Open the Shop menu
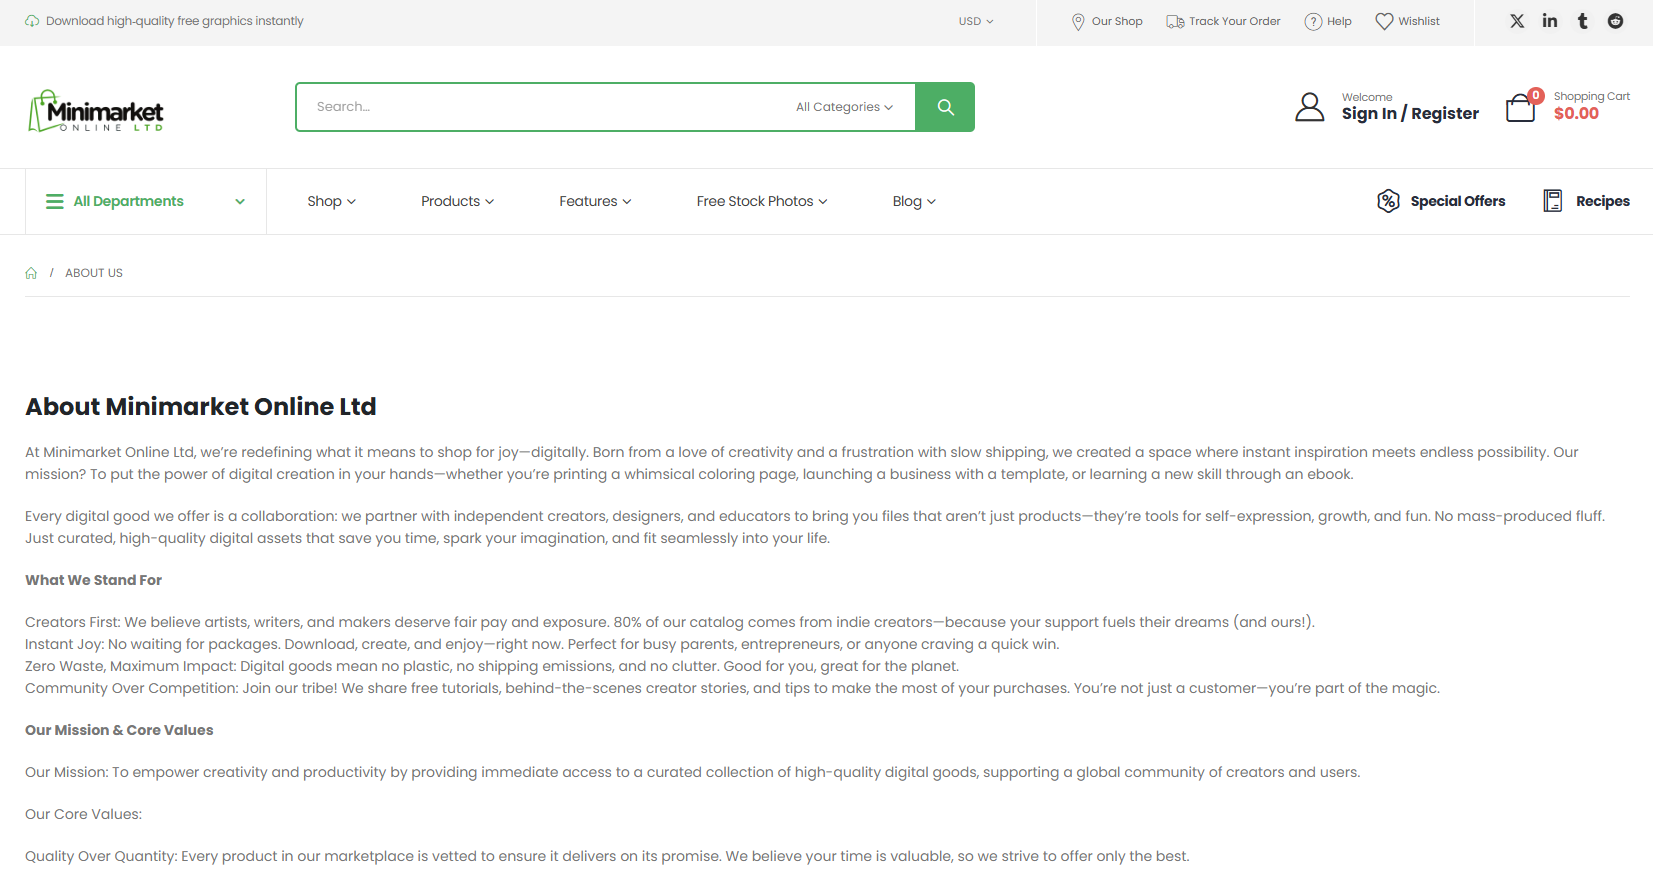The width and height of the screenshot is (1653, 871). (x=331, y=201)
